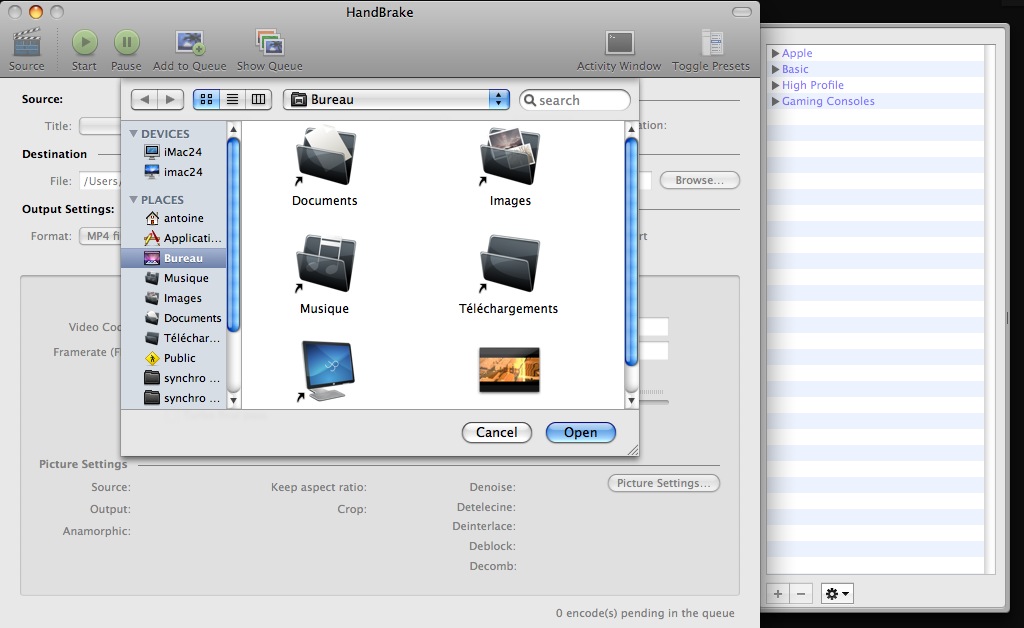Switch file dialog to list view
The image size is (1024, 628).
232,99
